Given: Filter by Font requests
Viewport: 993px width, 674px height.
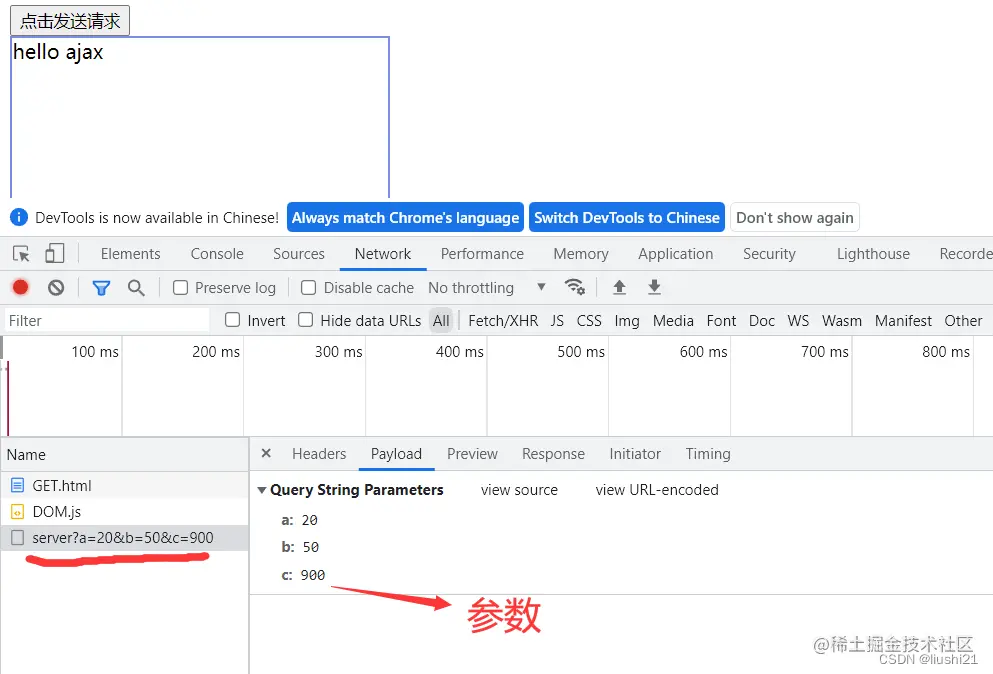Looking at the screenshot, I should click(x=721, y=321).
